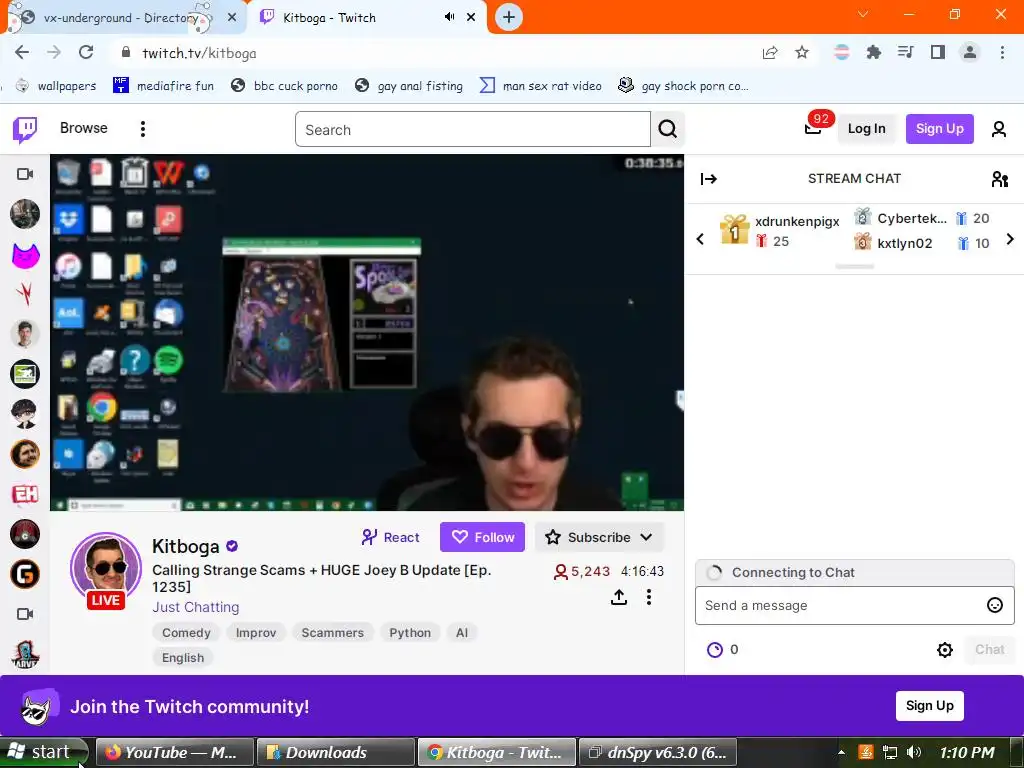Select the Improv tag
Screen dimensions: 1024x768
[x=255, y=633]
